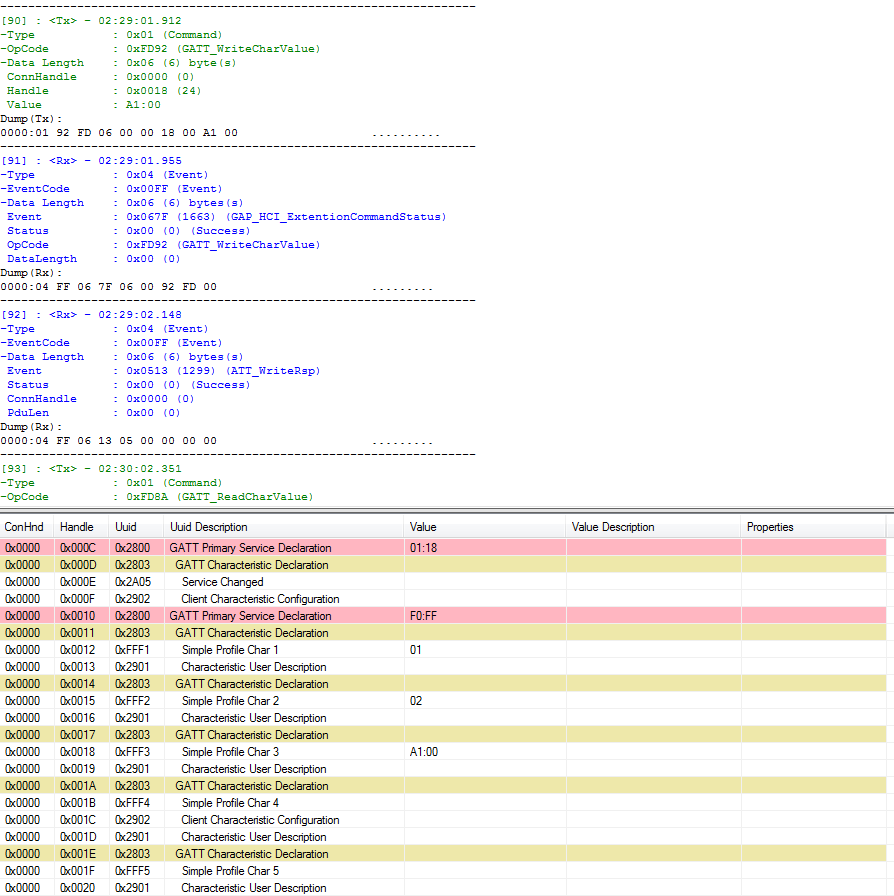Click the Handle column header
This screenshot has width=894, height=896.
coord(82,527)
